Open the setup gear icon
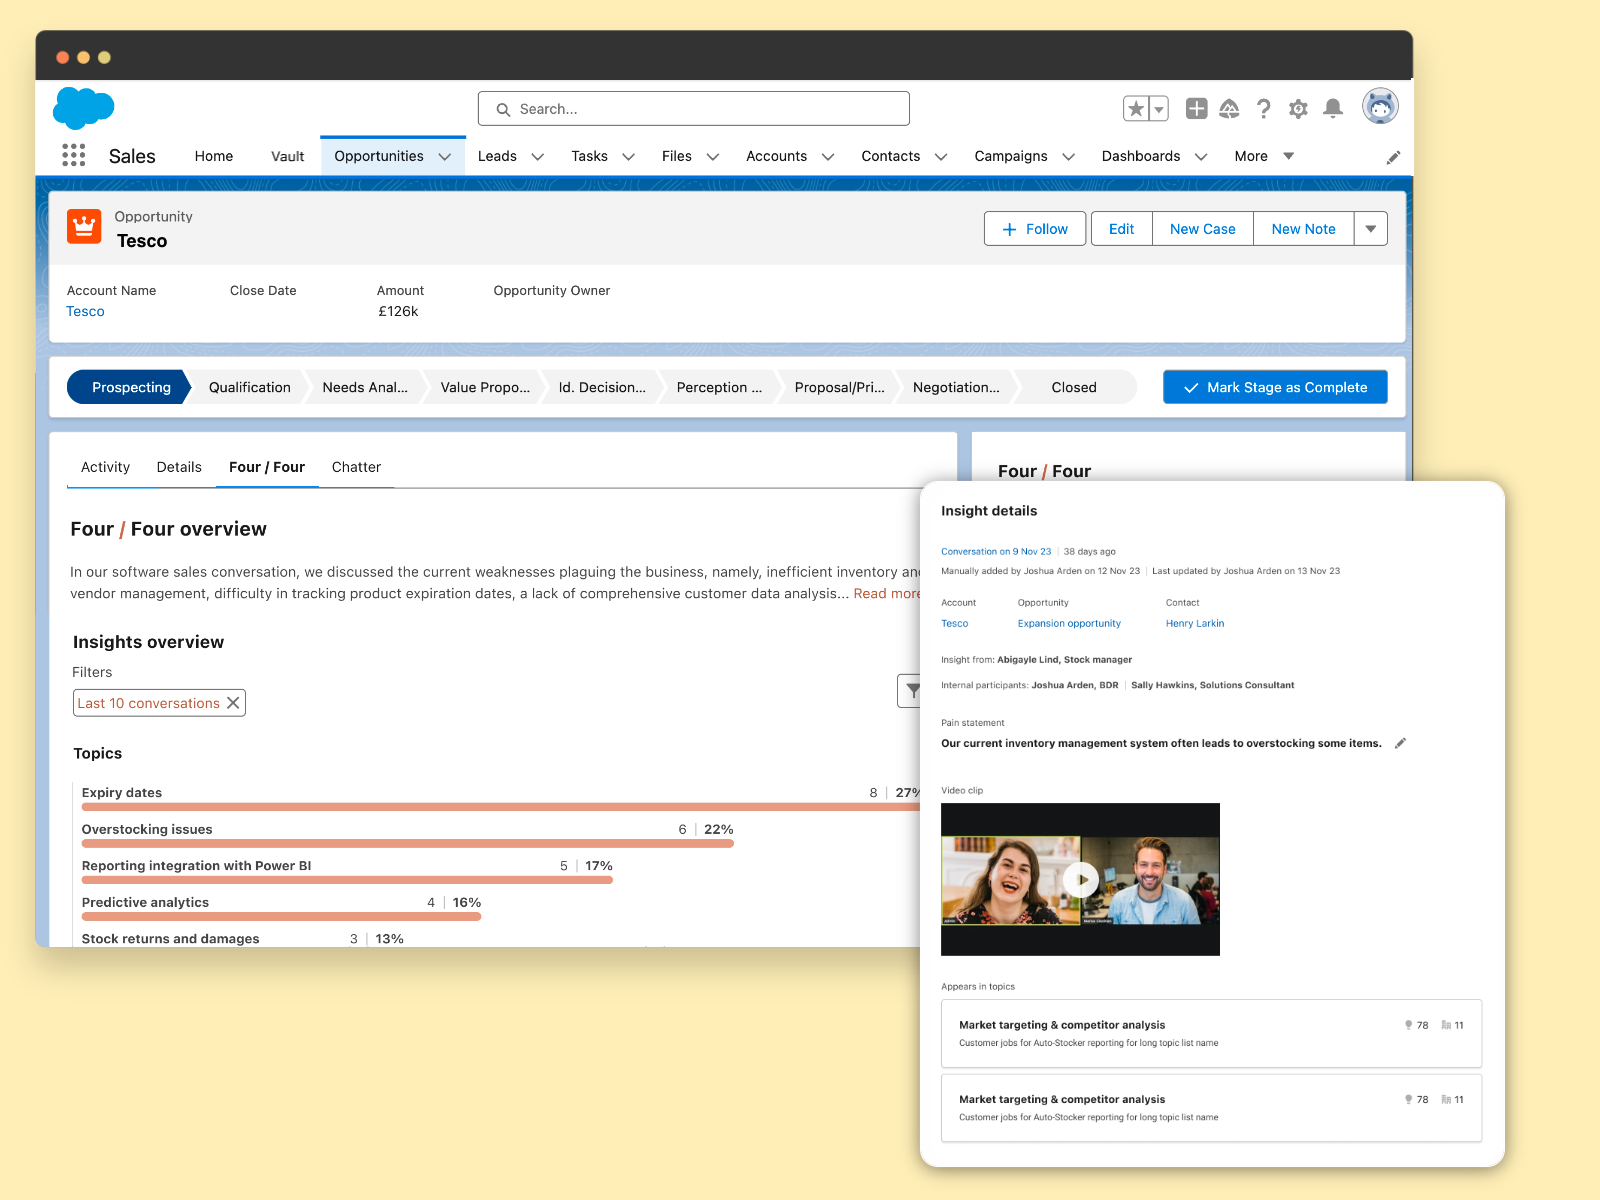The height and width of the screenshot is (1200, 1600). click(x=1298, y=108)
